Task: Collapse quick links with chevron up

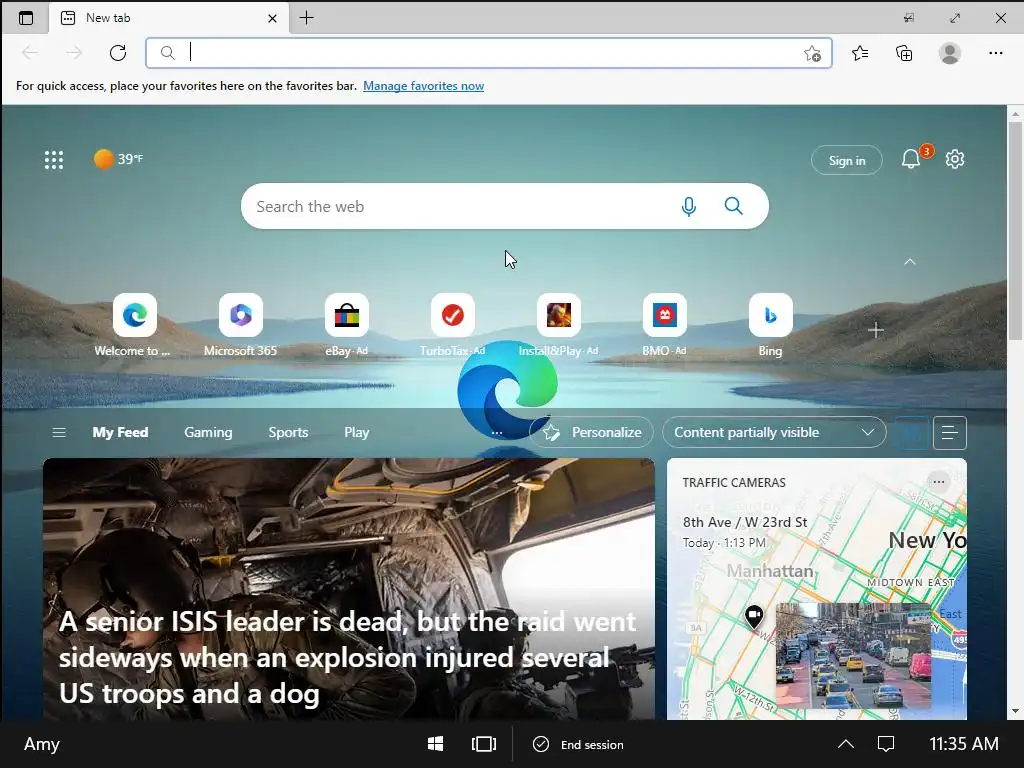Action: 910,262
